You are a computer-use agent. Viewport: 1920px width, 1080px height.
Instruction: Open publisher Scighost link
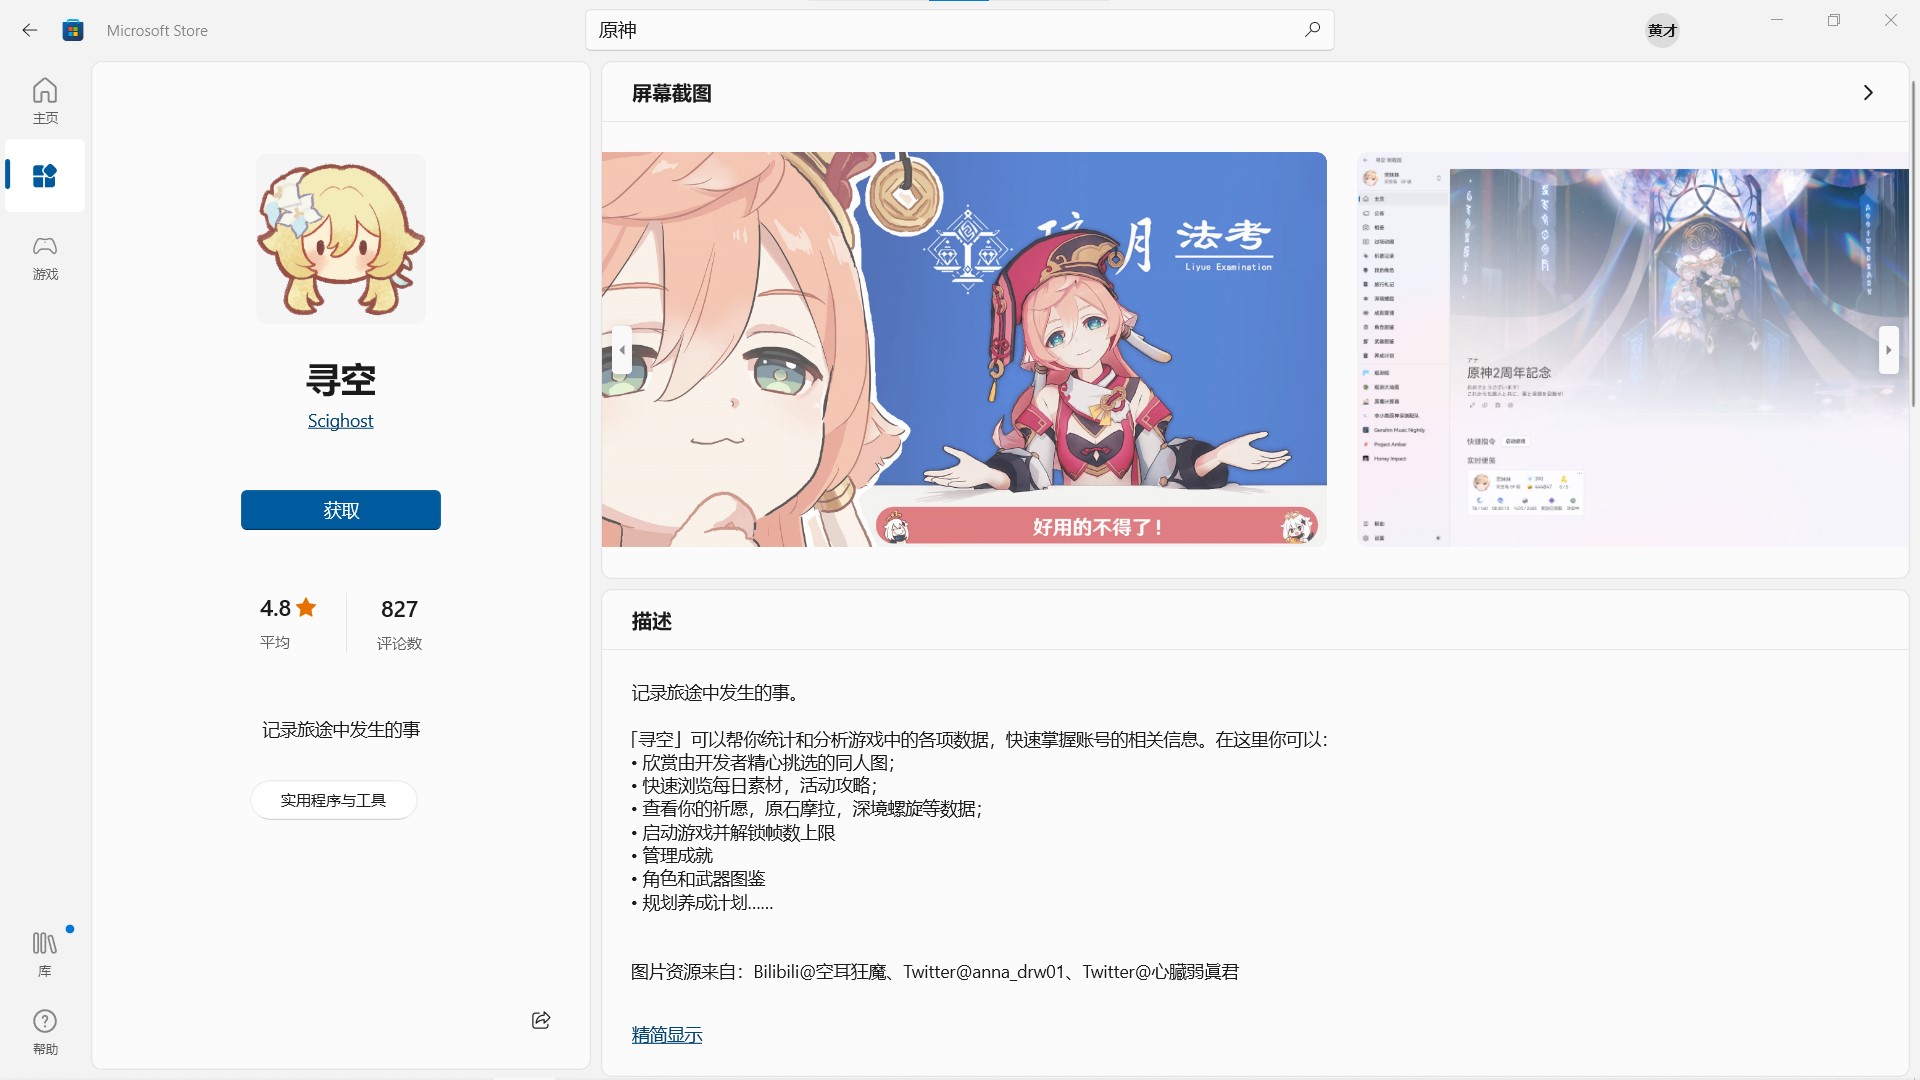coord(341,421)
